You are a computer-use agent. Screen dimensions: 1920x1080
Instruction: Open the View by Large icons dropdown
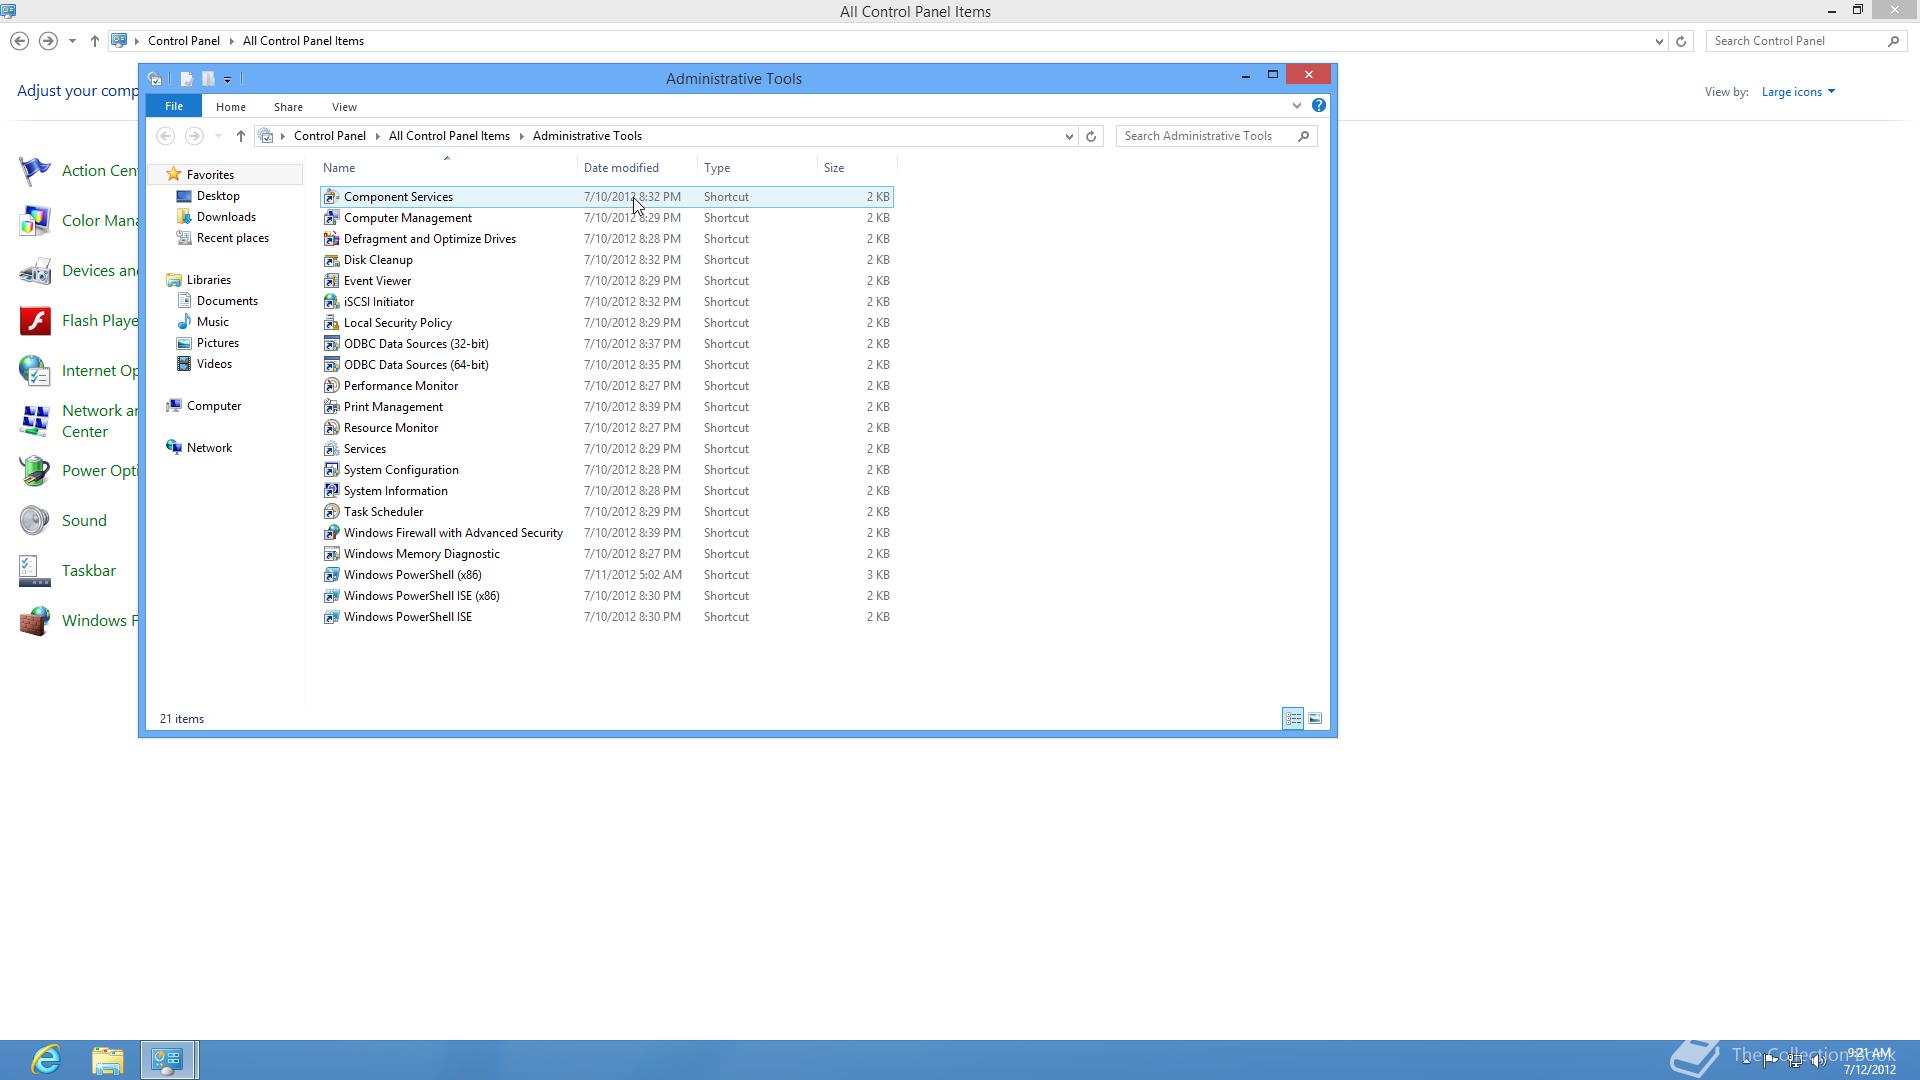(1797, 92)
